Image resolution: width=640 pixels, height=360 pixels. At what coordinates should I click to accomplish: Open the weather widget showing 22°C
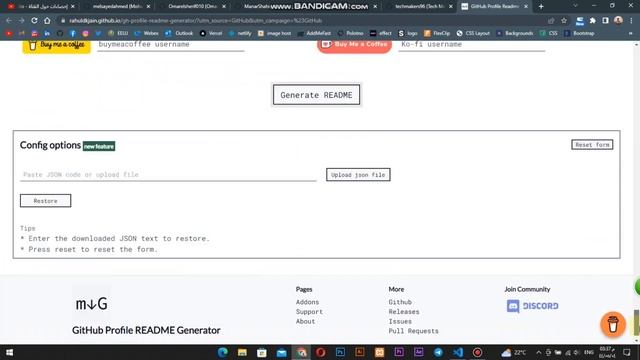pos(513,352)
